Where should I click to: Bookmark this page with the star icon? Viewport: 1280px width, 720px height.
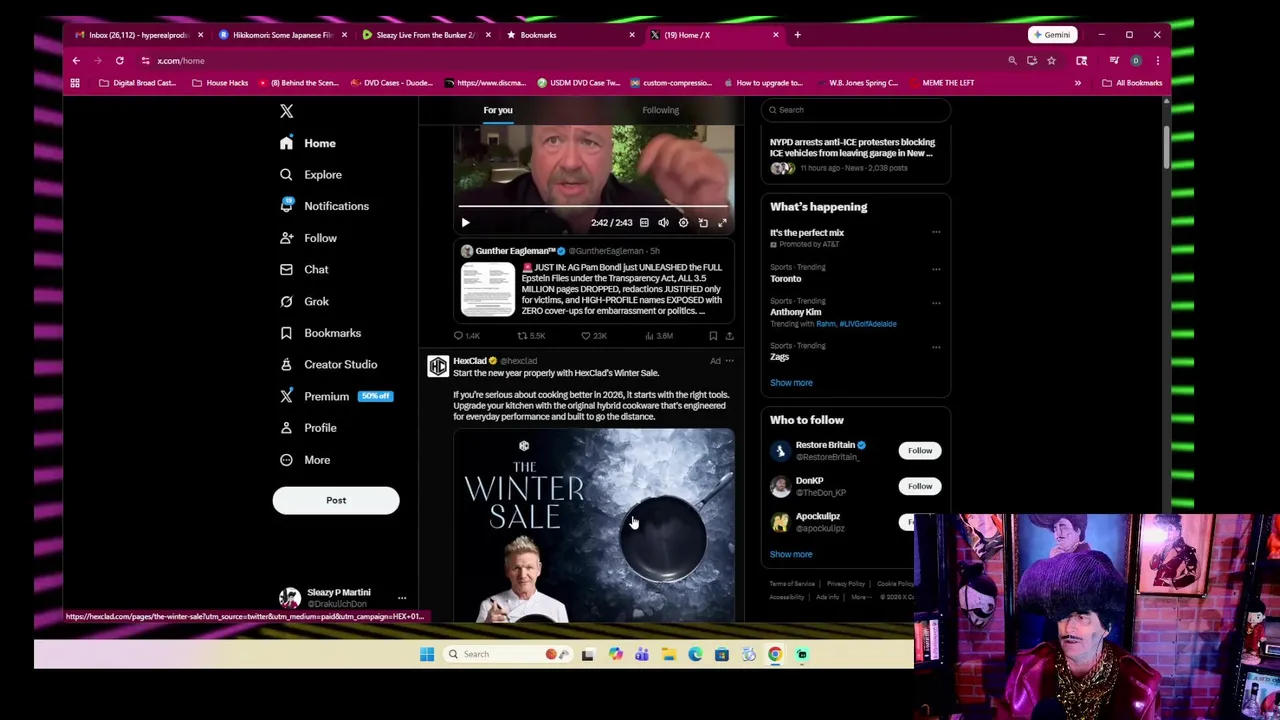click(x=1051, y=61)
